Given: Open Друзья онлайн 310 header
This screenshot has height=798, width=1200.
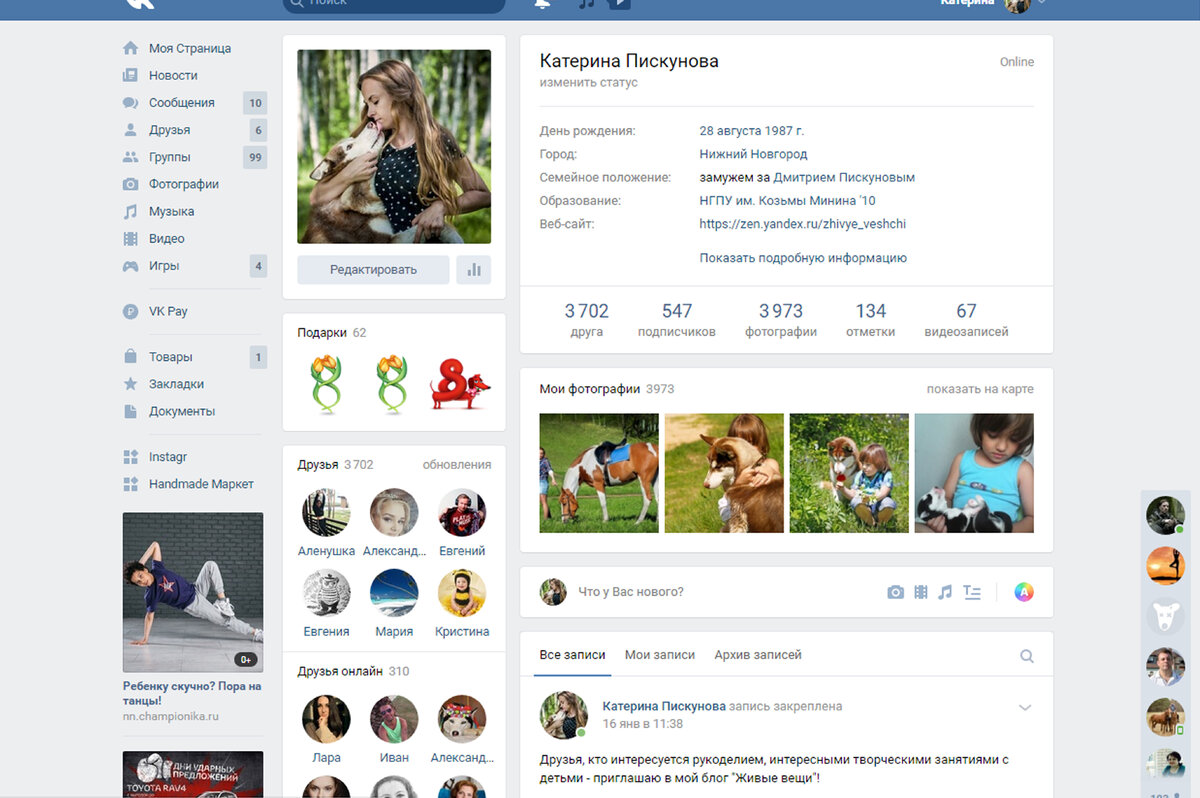Looking at the screenshot, I should 353,672.
